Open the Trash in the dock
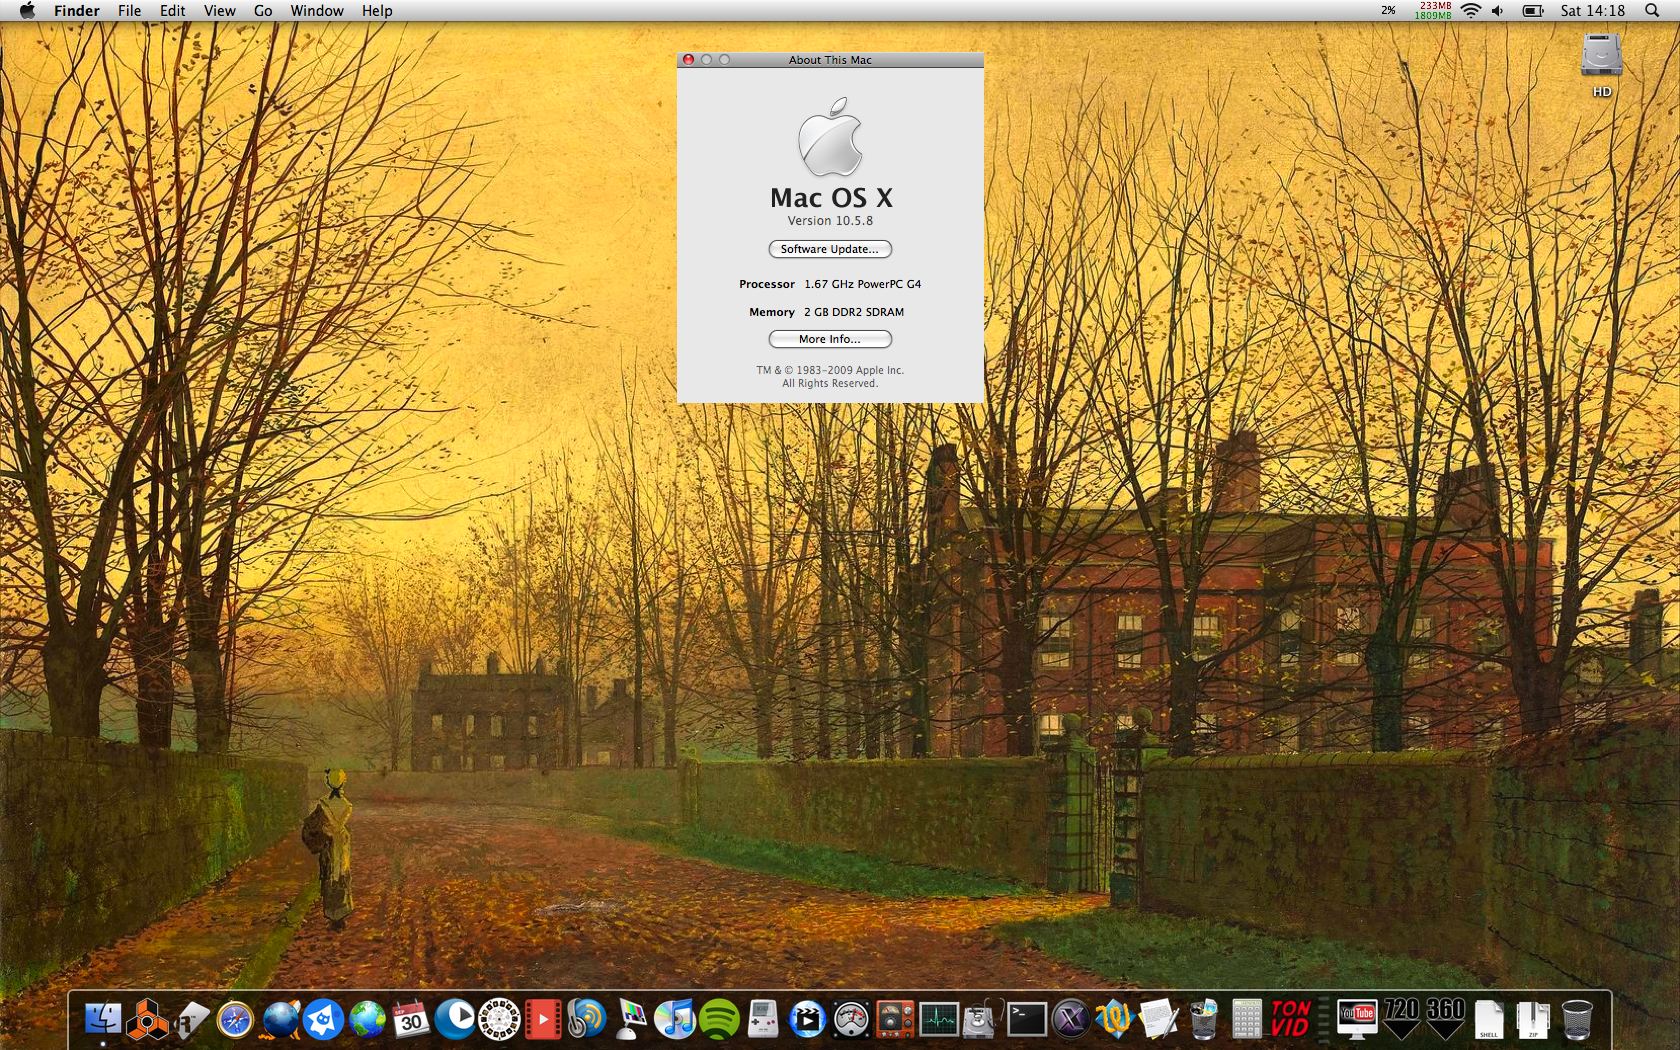The width and height of the screenshot is (1680, 1050). coord(1577,1019)
